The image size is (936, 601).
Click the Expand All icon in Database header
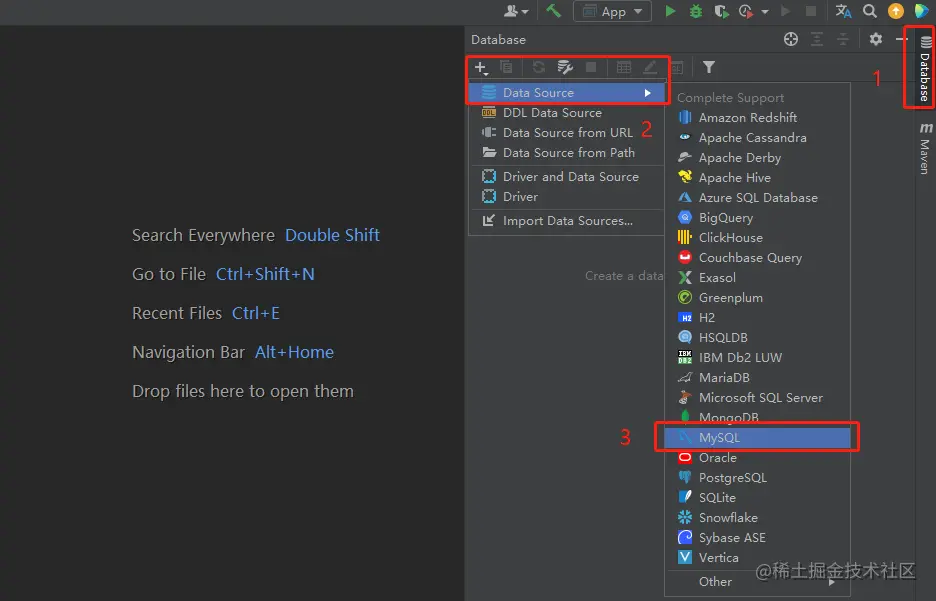point(817,39)
